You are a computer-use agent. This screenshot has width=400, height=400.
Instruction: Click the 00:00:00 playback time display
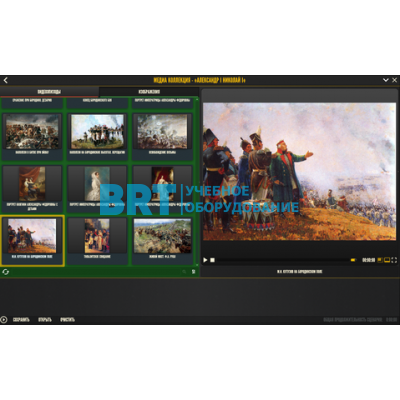click(368, 260)
